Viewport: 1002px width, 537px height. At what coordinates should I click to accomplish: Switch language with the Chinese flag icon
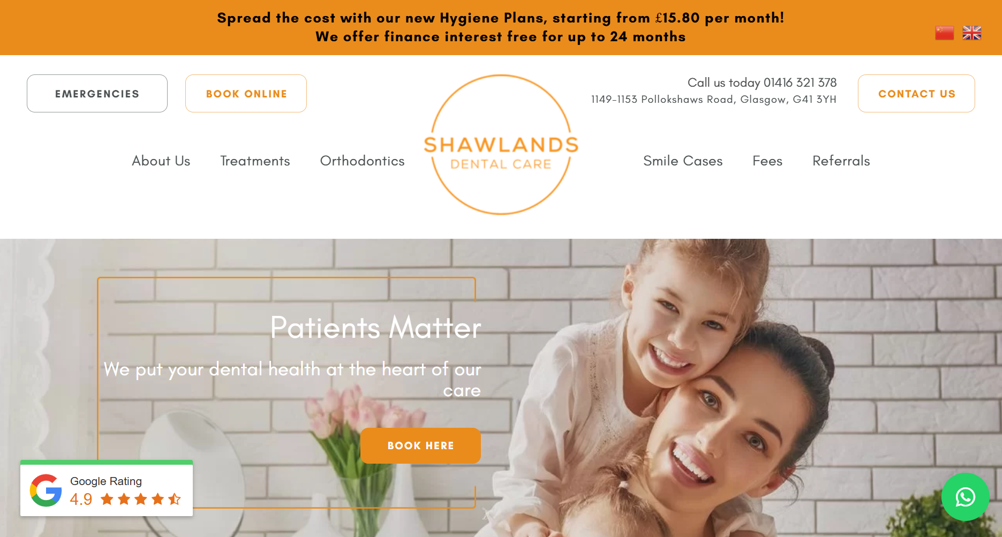pos(944,33)
